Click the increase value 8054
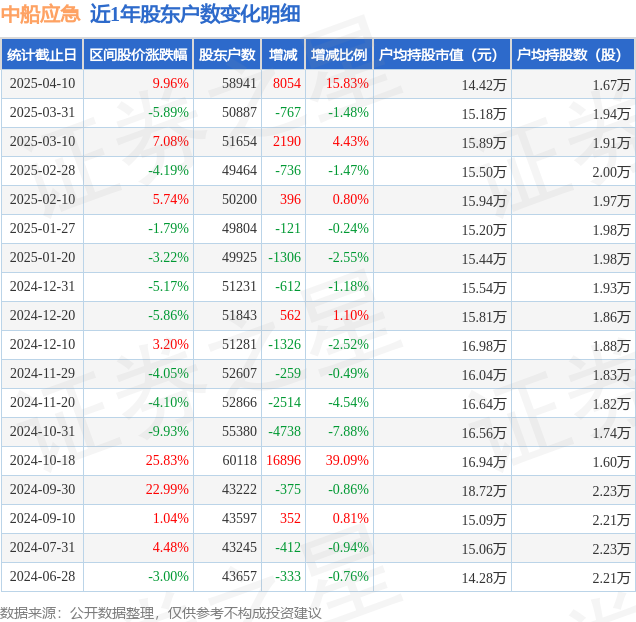Screen dimensions: 636x622 [287, 83]
